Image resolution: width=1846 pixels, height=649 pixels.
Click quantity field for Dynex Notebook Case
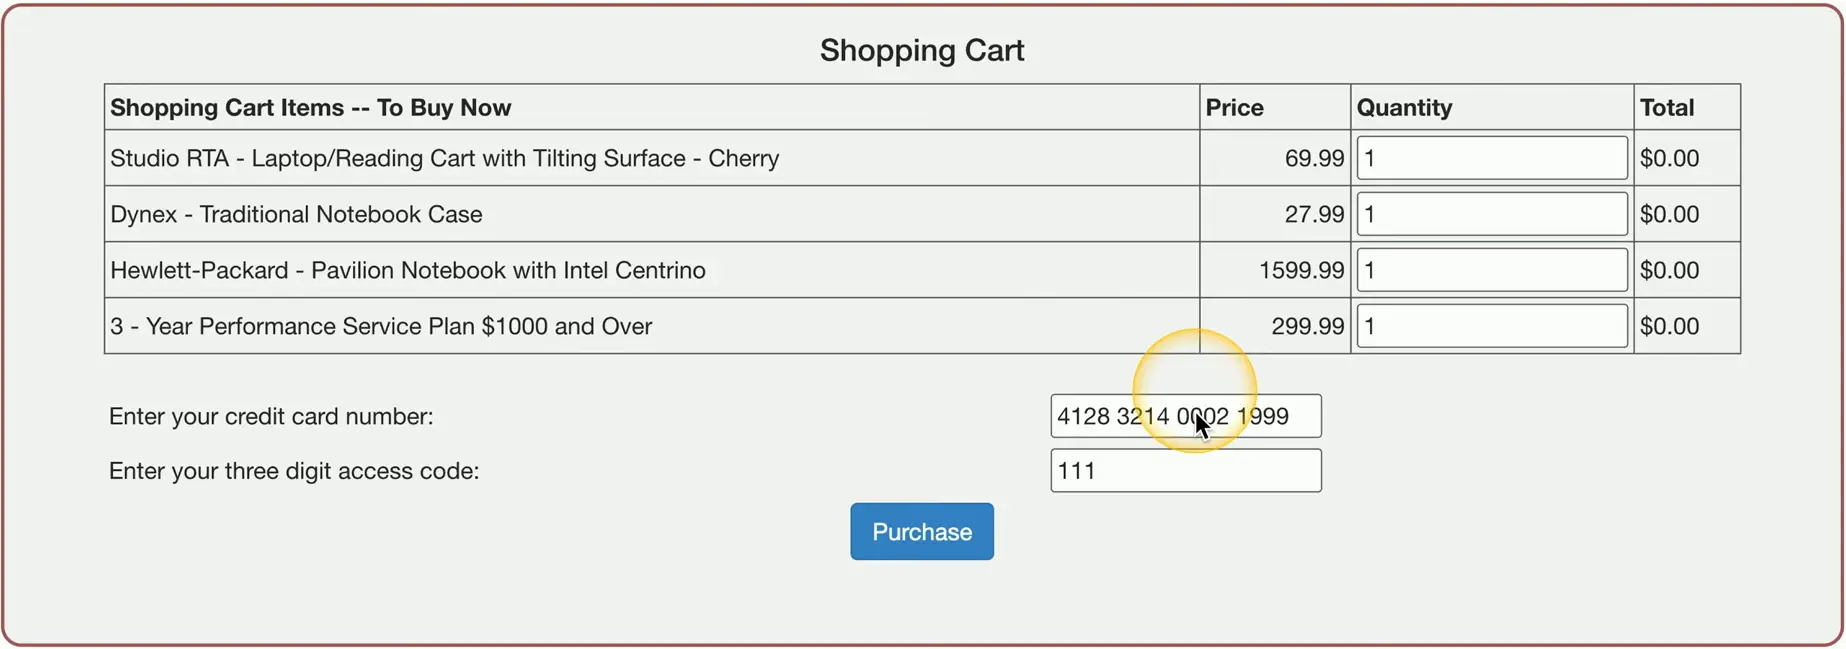[x=1491, y=214]
